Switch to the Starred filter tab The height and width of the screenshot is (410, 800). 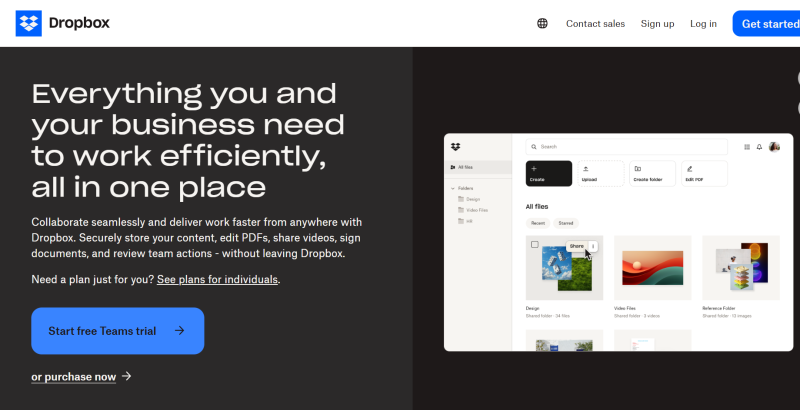click(x=566, y=223)
